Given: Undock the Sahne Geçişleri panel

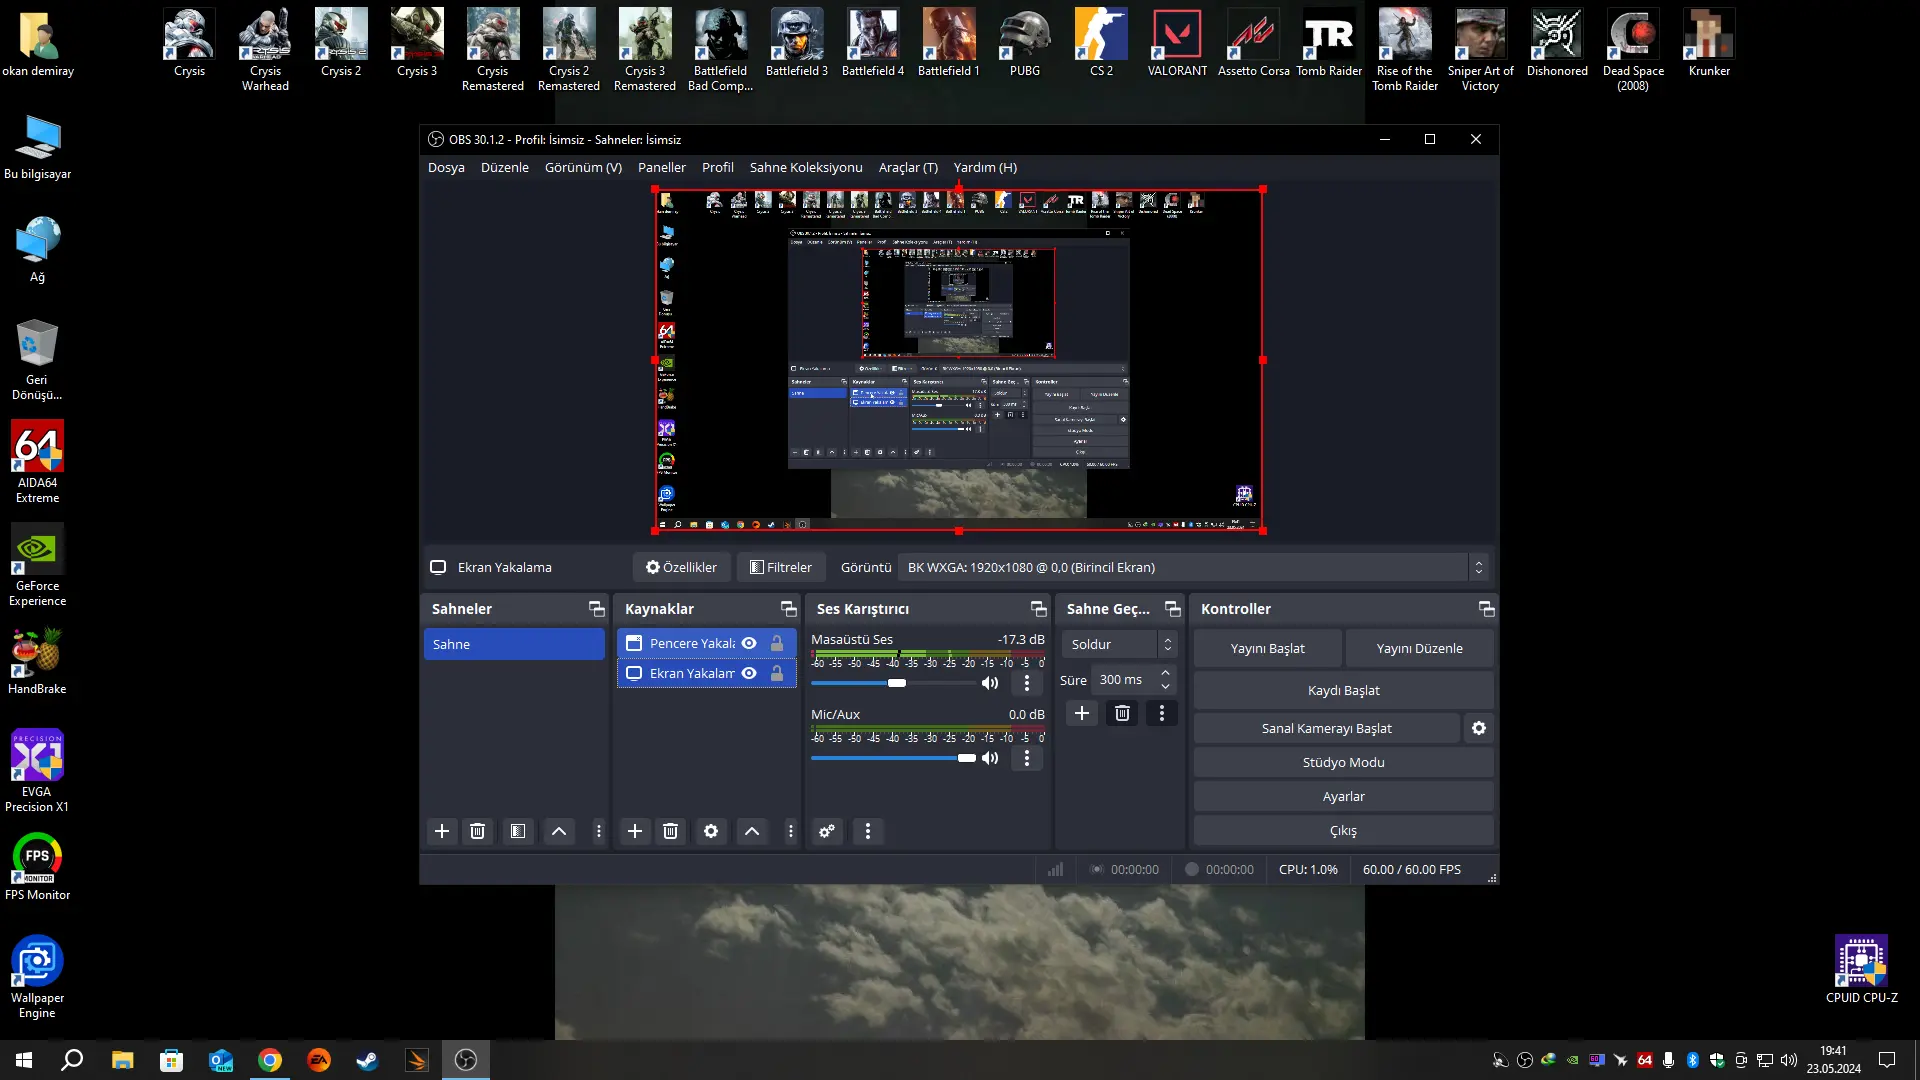Looking at the screenshot, I should pyautogui.click(x=1173, y=609).
